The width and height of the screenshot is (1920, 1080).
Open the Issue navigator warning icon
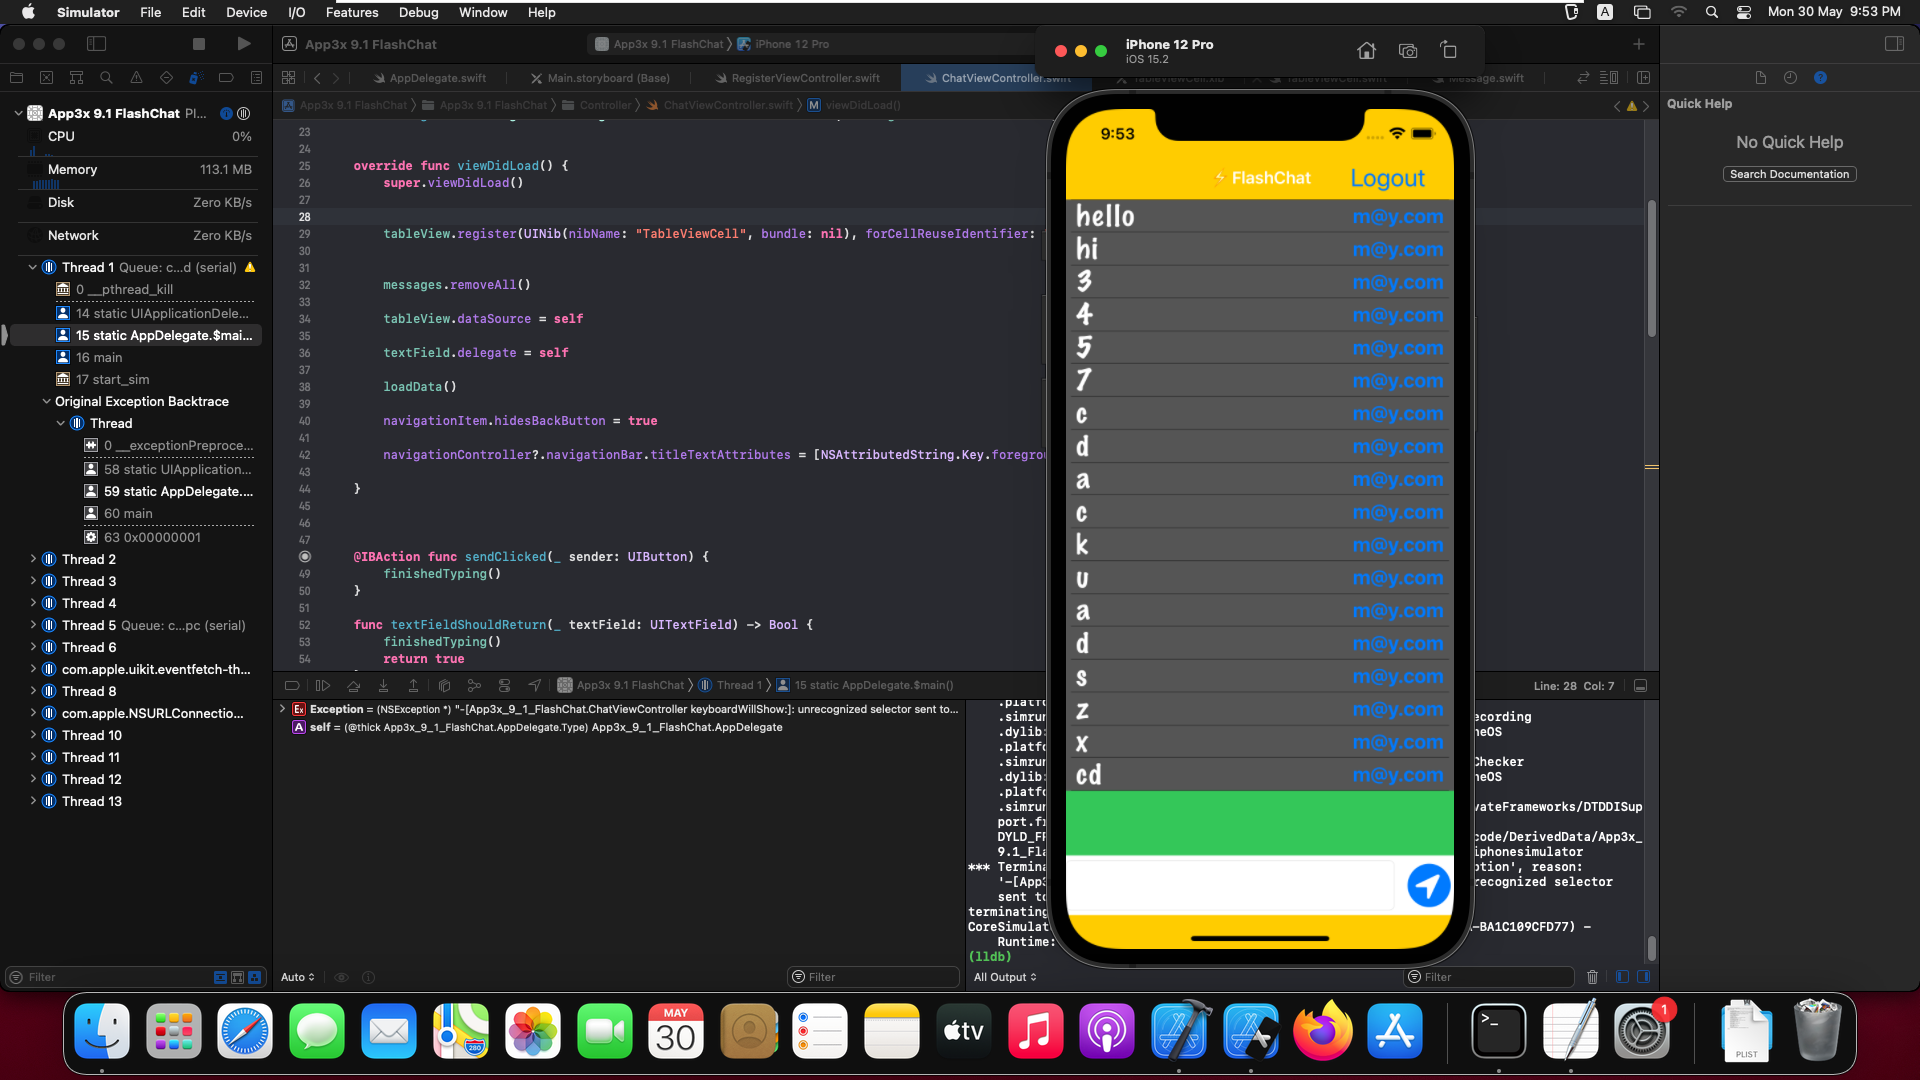tap(136, 78)
